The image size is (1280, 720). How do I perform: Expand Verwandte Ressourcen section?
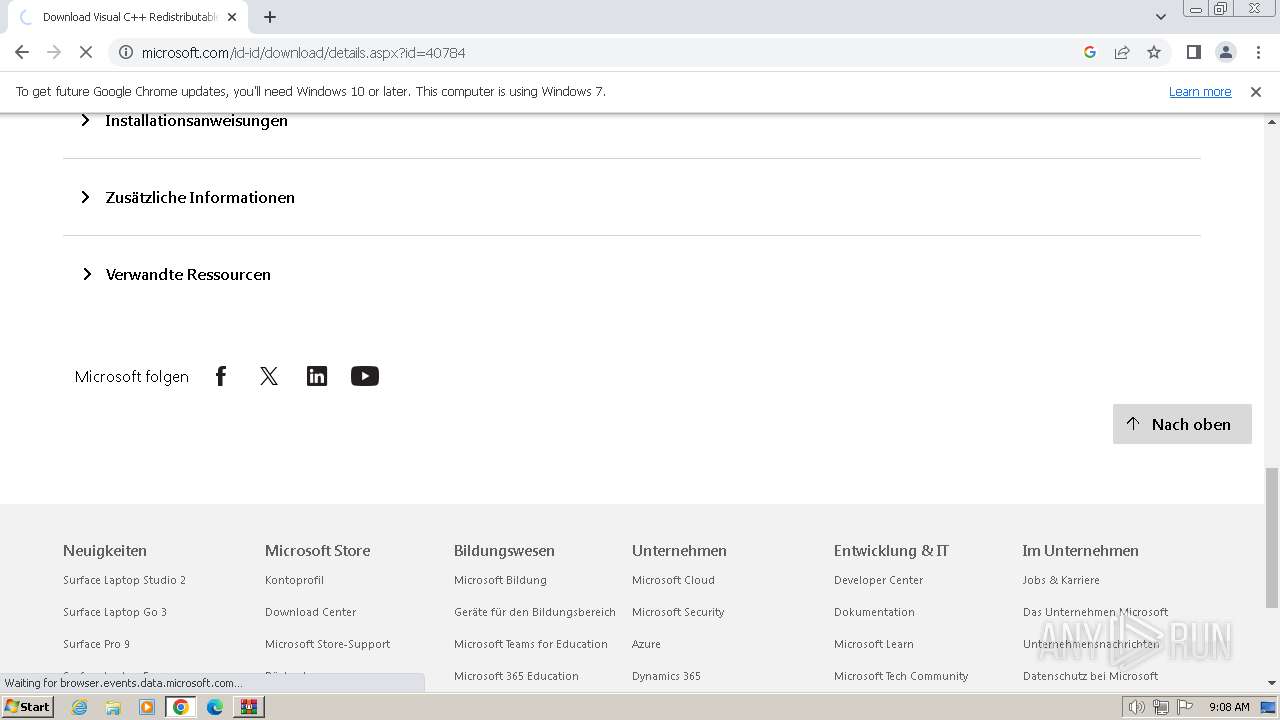point(188,275)
